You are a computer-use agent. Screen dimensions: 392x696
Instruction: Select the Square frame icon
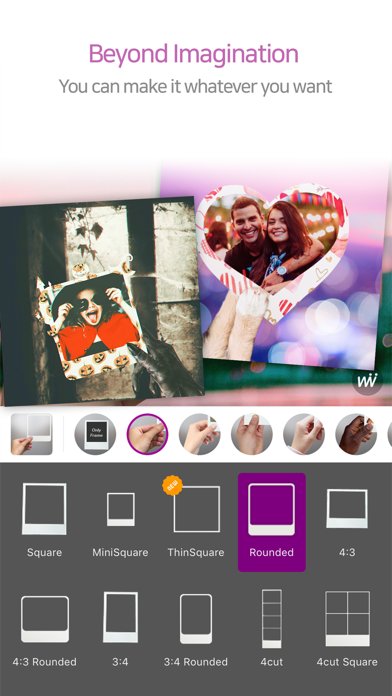coord(44,509)
